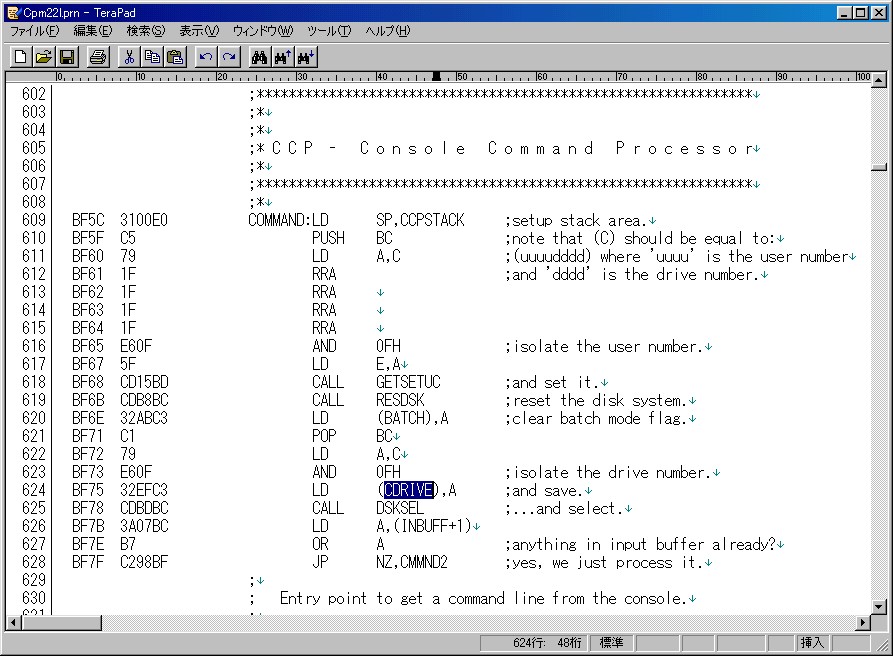Screen dimensions: 893x656
Task: Click line number 616 in the gutter
Action: tap(34, 346)
